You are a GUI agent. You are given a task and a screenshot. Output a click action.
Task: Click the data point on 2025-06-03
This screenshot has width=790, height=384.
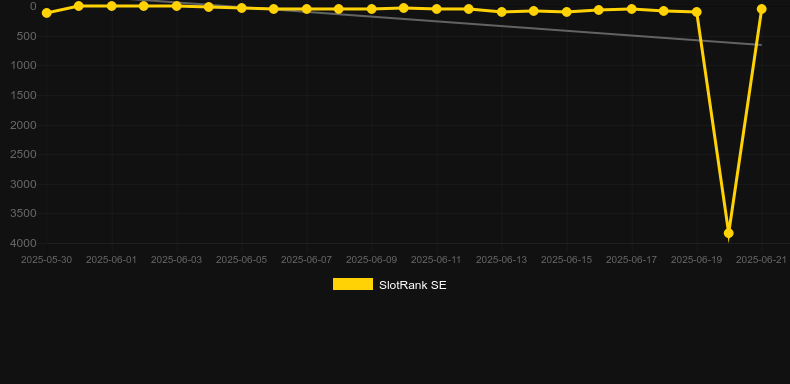tap(177, 6)
